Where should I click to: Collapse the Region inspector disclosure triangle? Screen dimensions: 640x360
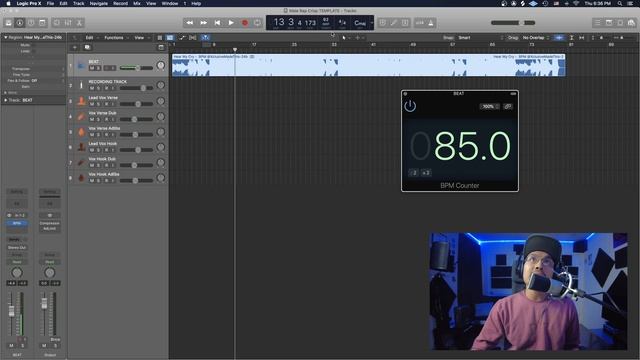click(x=6, y=37)
